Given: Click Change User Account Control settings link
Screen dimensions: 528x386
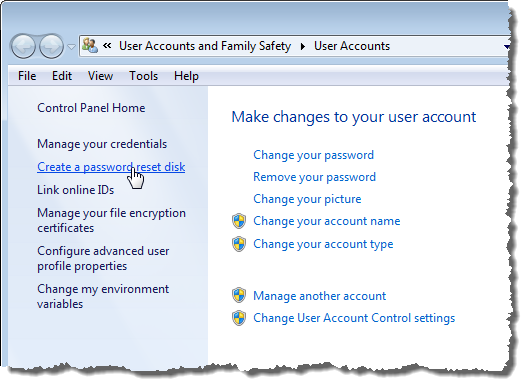Looking at the screenshot, I should pos(354,318).
